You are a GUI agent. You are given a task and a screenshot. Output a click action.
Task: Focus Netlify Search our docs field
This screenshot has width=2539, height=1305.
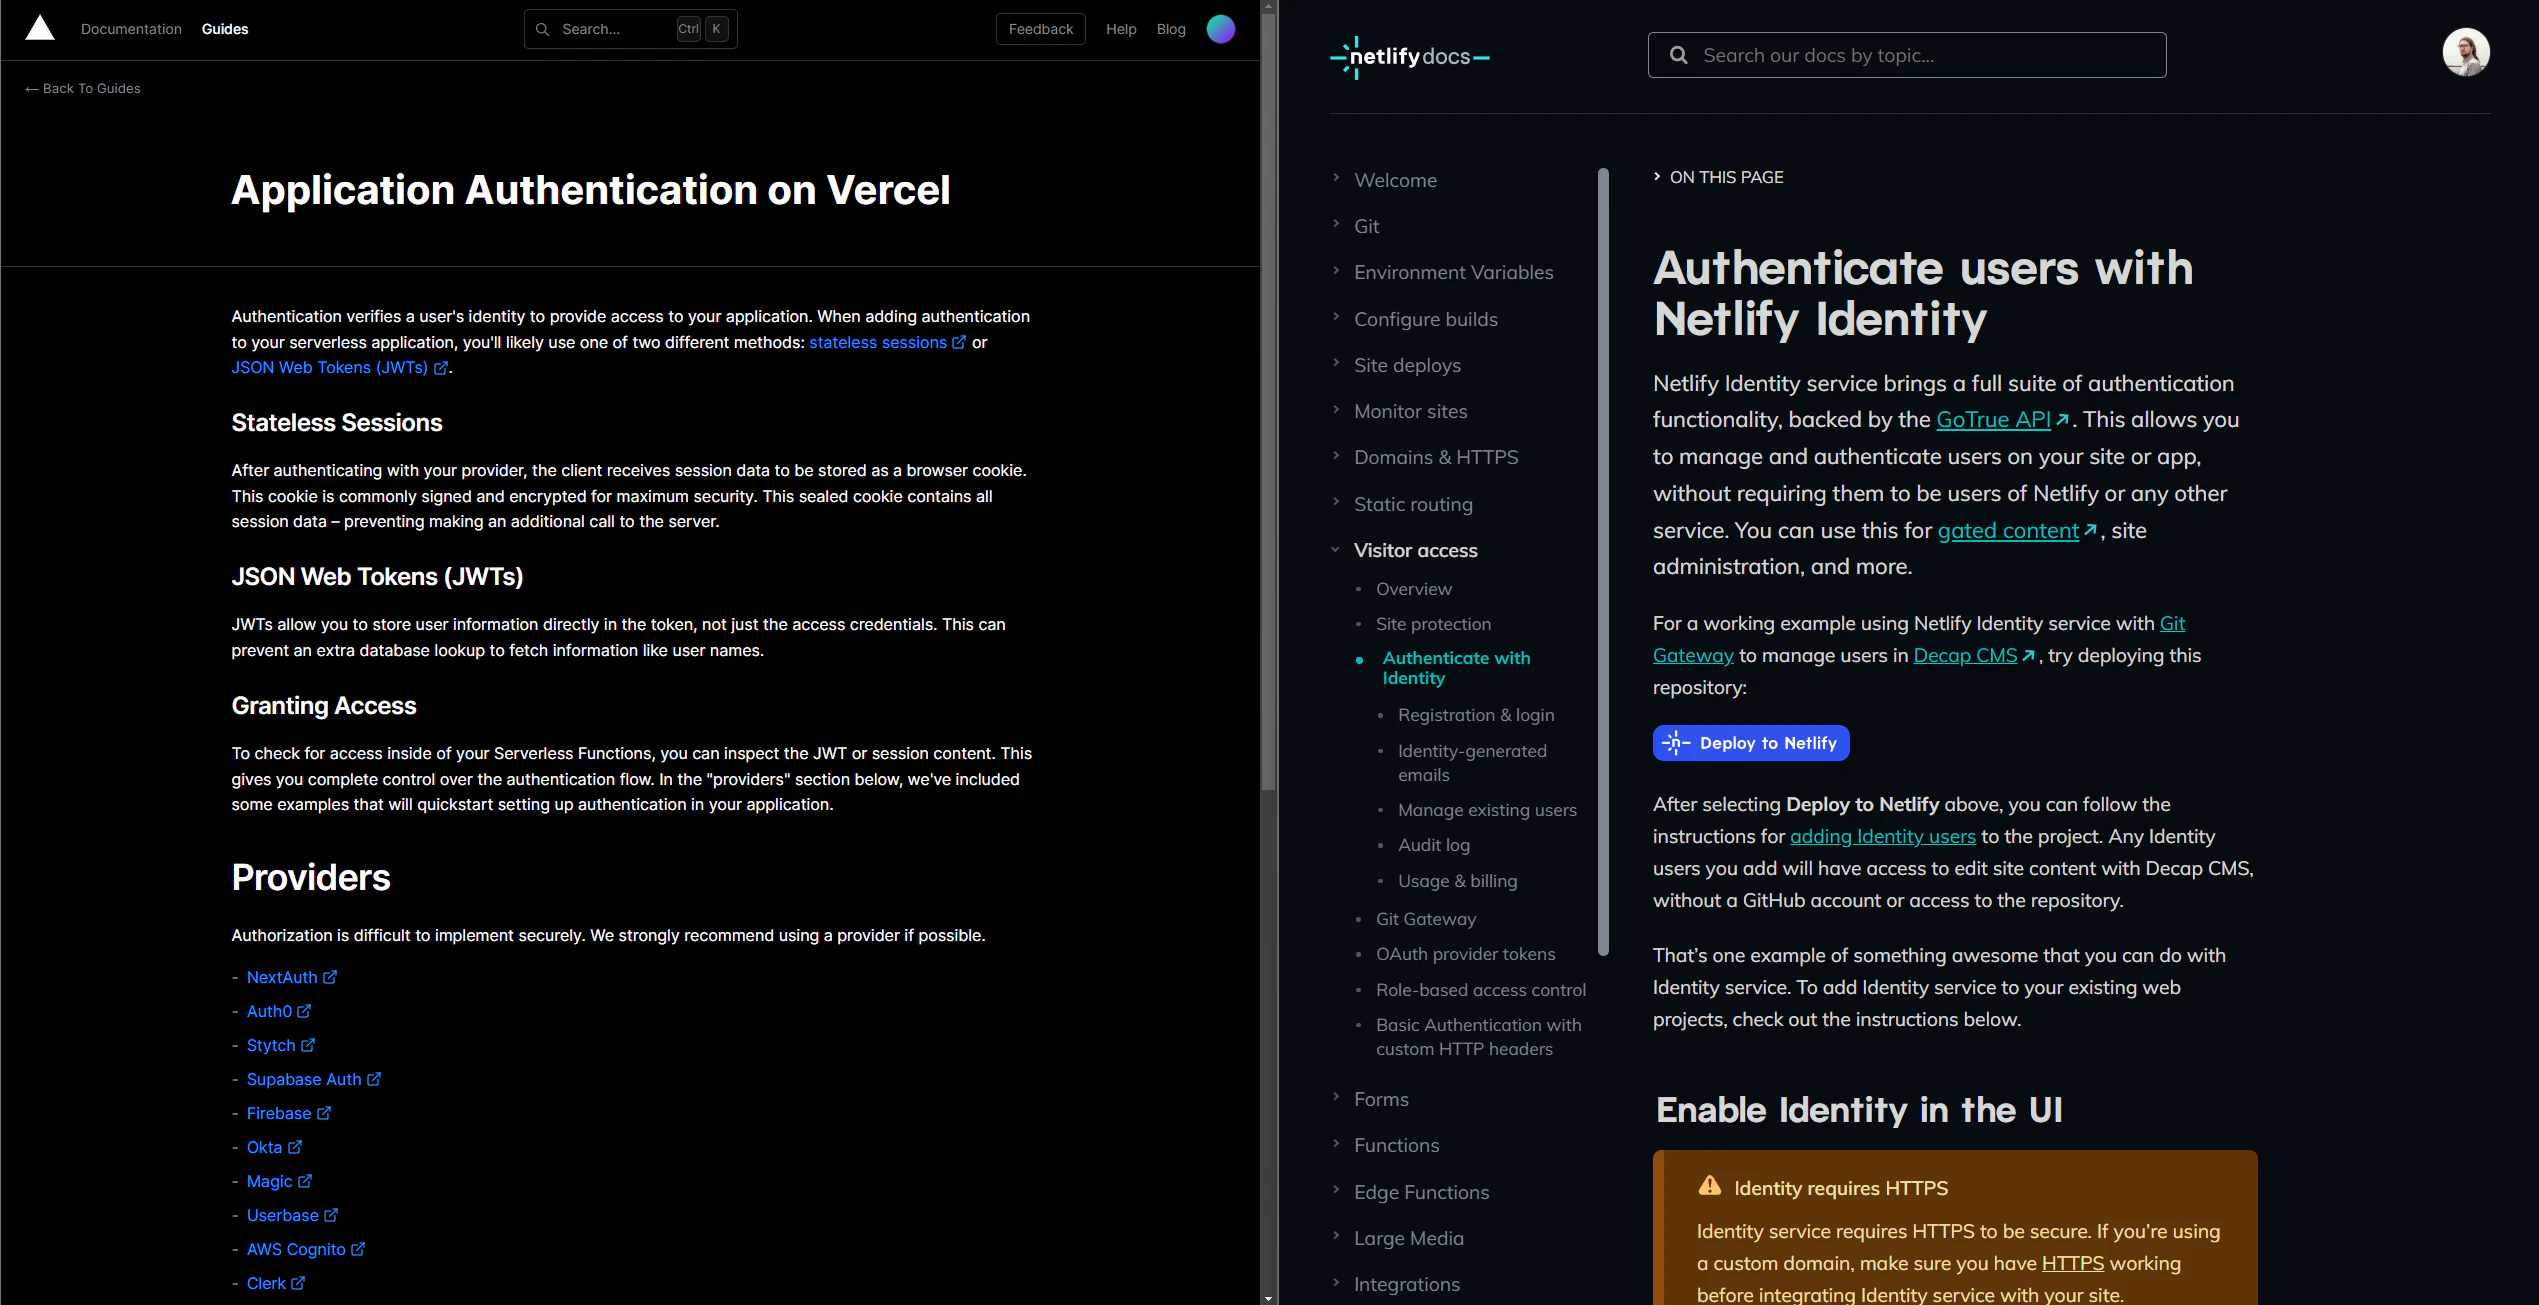(1907, 55)
